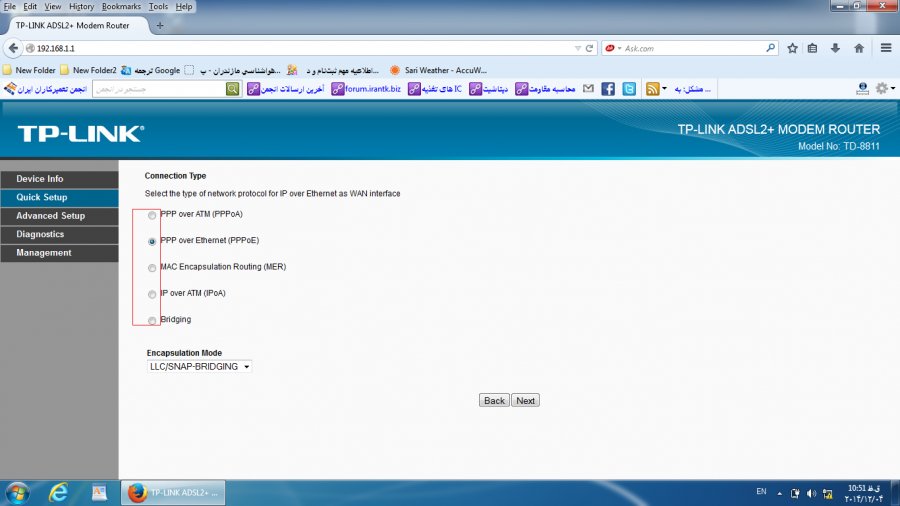
Task: Open Management in sidebar
Action: pyautogui.click(x=59, y=252)
